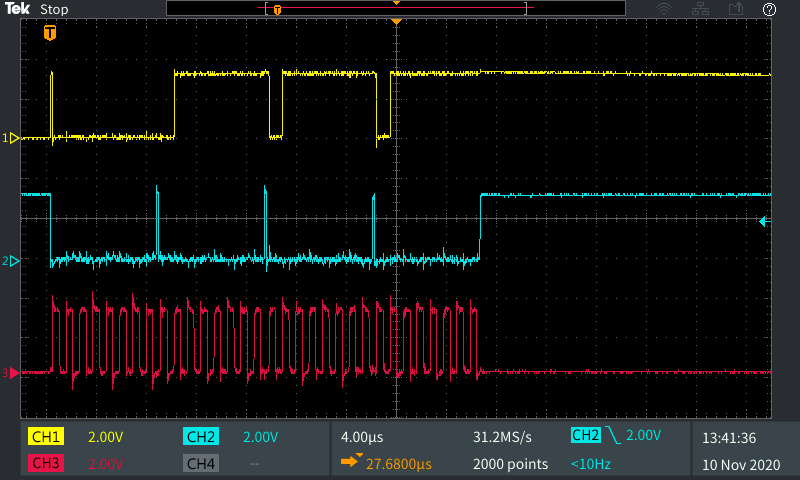Click the 27.6800µs trigger delay readout
The height and width of the screenshot is (480, 800).
388,463
